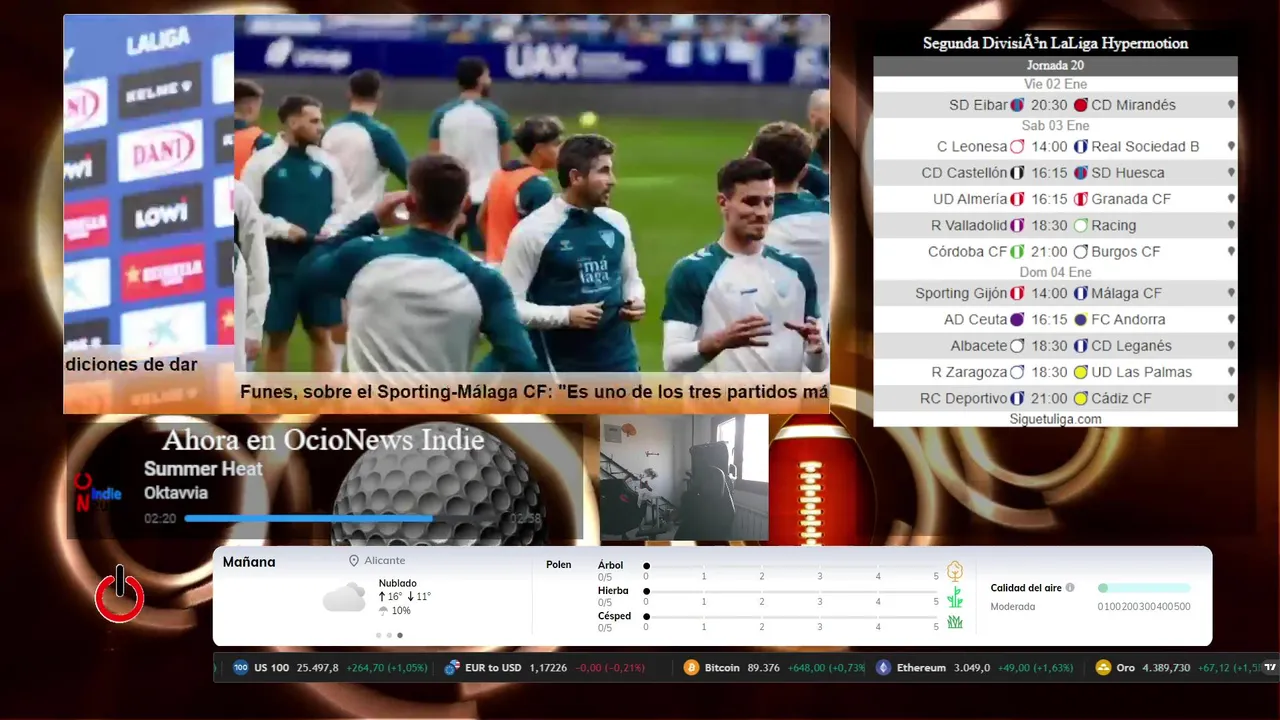Screen dimensions: 1280x720
Task: Click the cloudy weather icon
Action: 344,597
